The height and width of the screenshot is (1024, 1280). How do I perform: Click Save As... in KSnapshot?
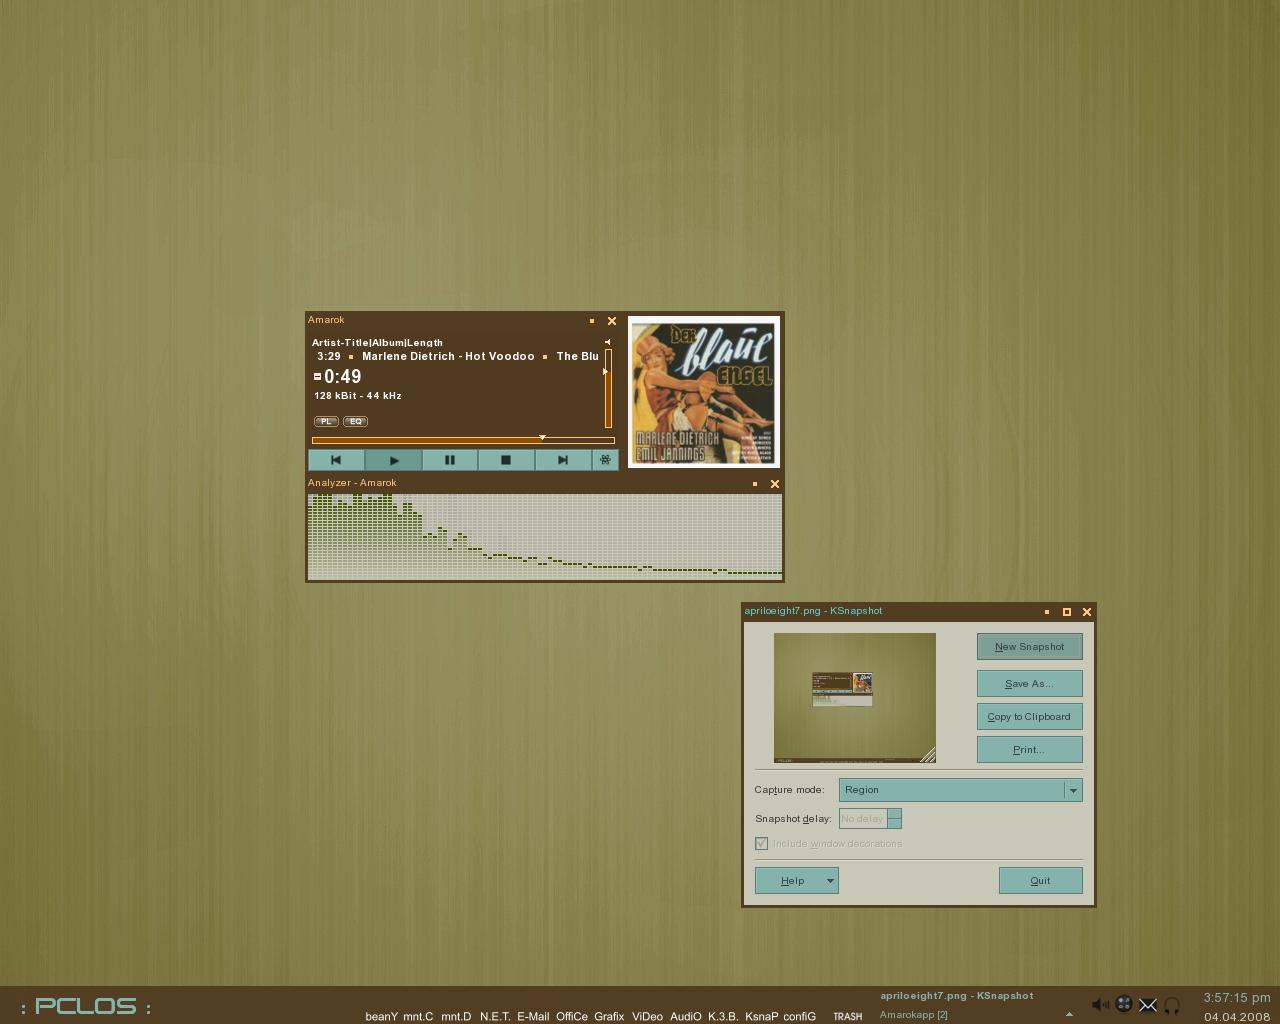click(x=1030, y=684)
